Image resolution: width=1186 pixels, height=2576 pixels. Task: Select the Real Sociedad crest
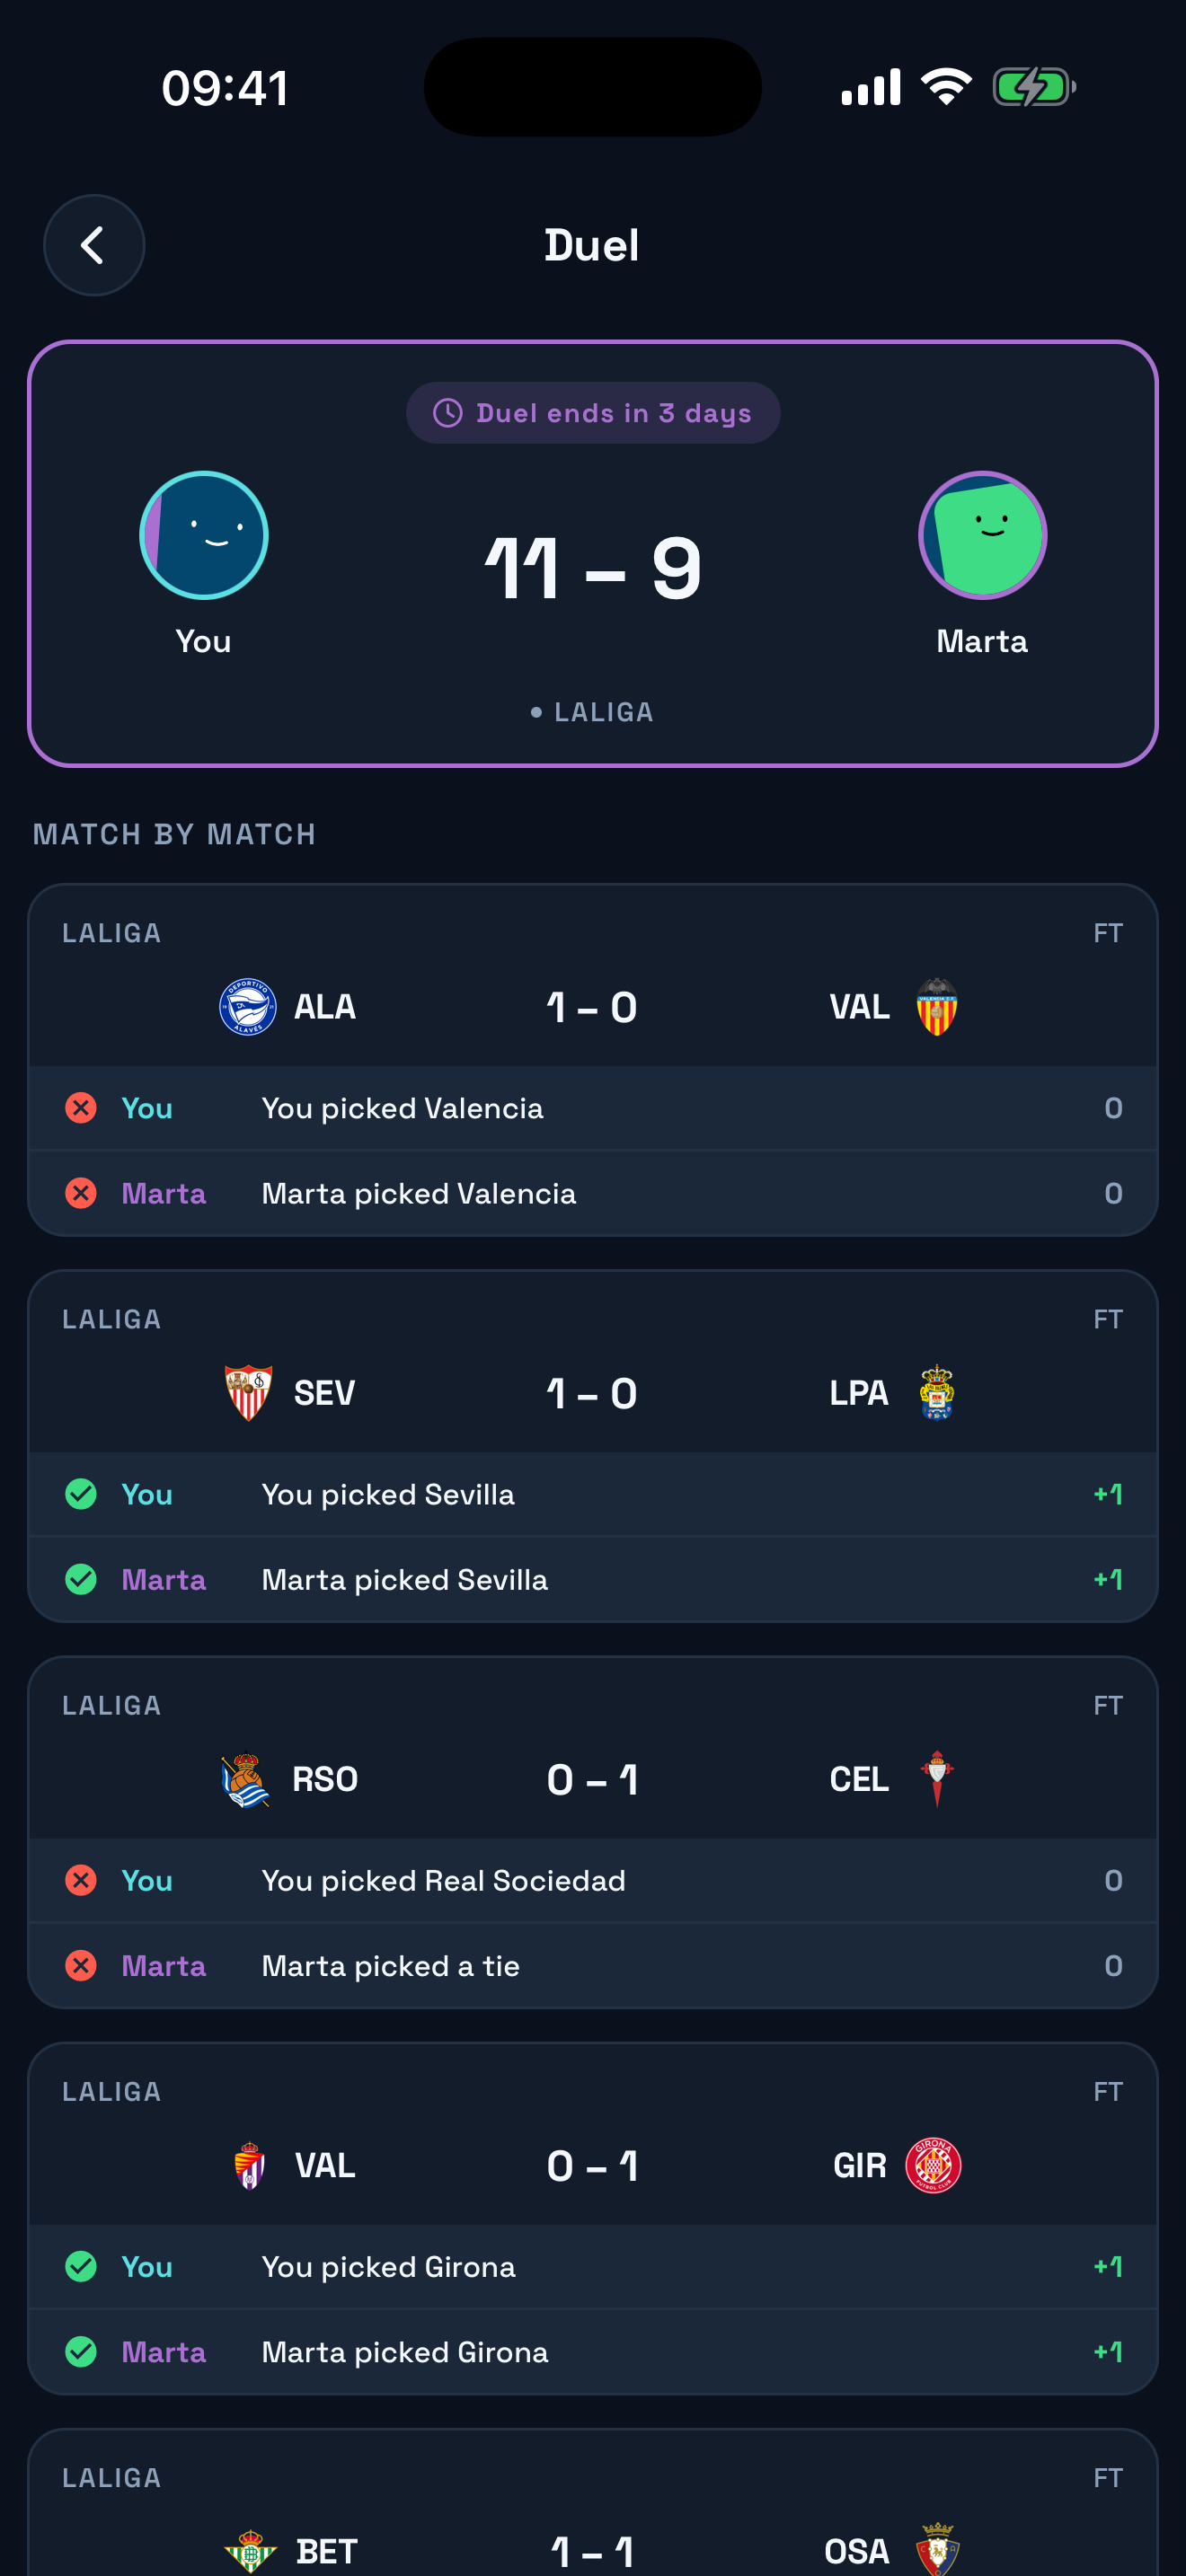pos(246,1779)
